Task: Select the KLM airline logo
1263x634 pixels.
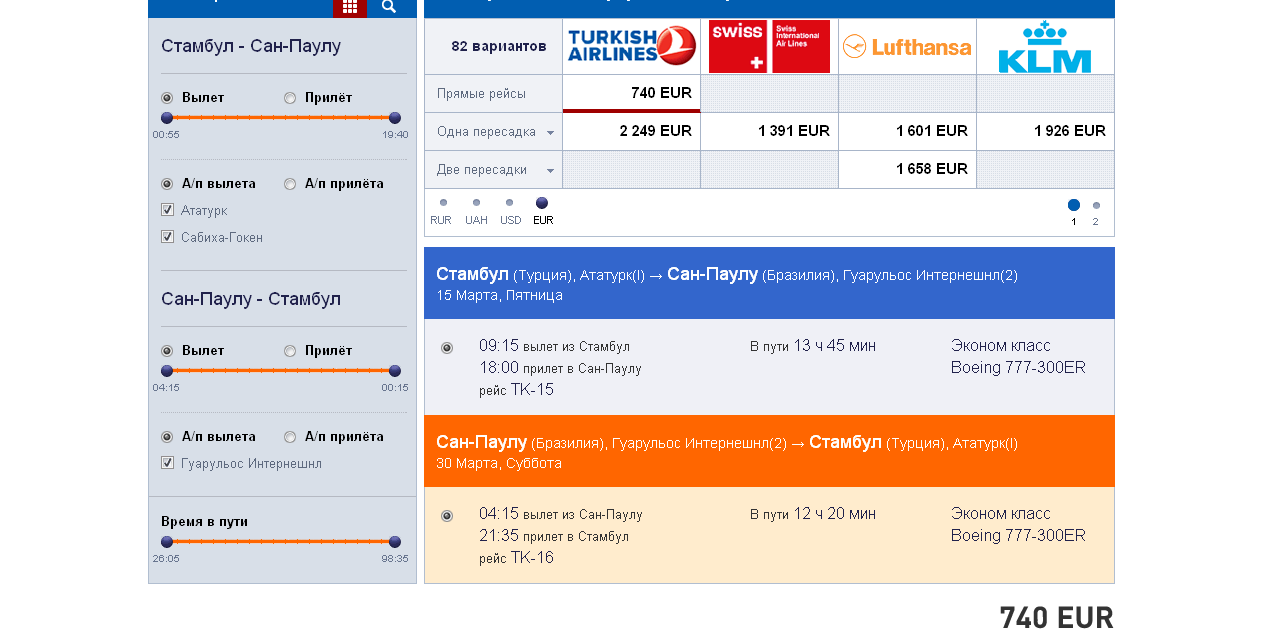Action: pos(1045,46)
